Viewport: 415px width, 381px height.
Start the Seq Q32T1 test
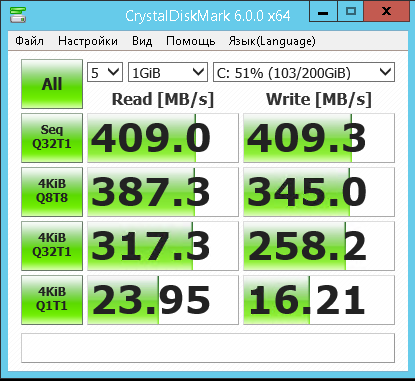(52, 138)
